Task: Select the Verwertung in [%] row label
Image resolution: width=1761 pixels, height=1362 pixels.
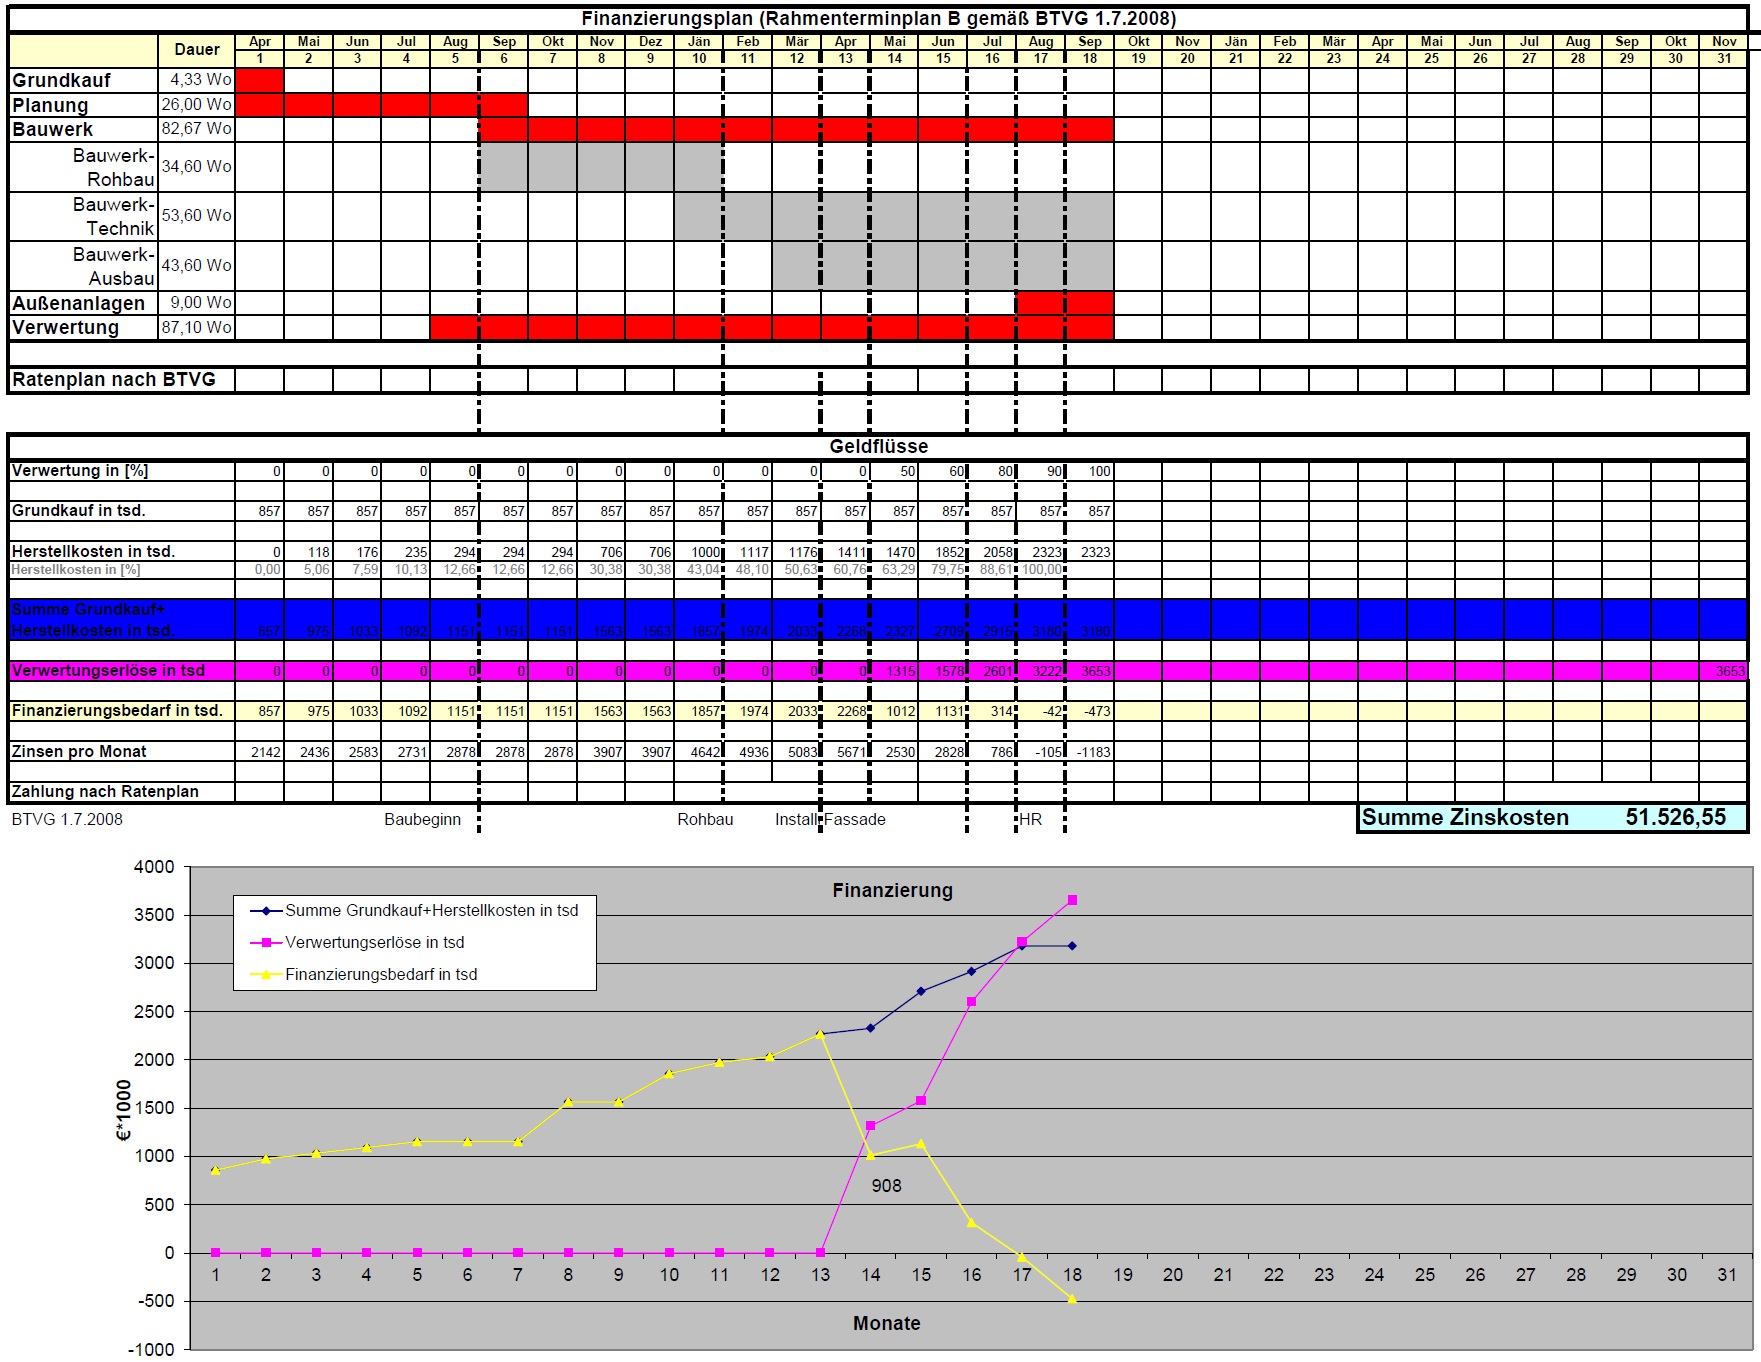Action: (80, 471)
